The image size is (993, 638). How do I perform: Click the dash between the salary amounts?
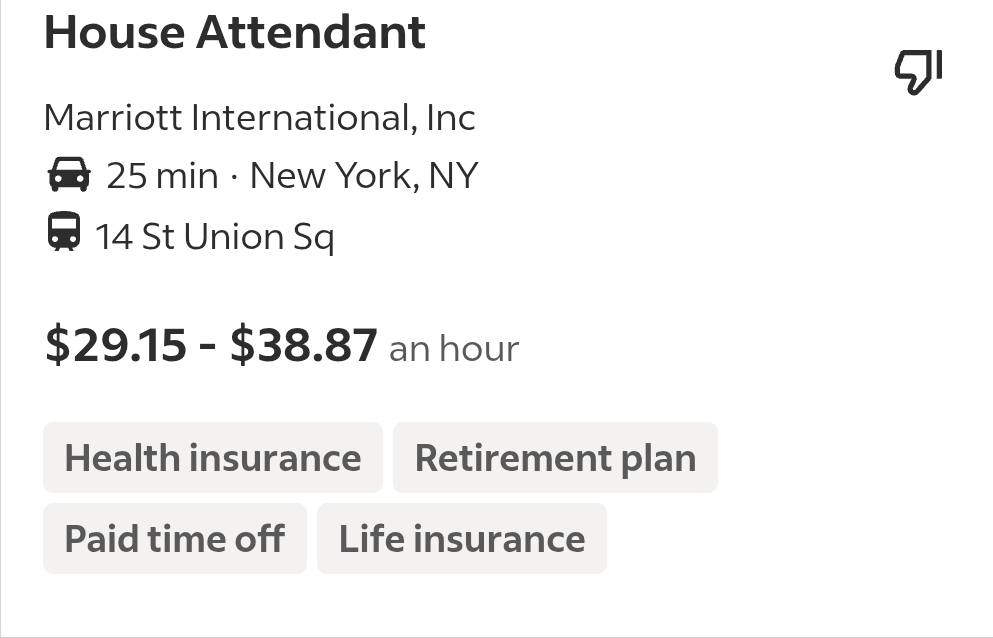click(x=208, y=347)
